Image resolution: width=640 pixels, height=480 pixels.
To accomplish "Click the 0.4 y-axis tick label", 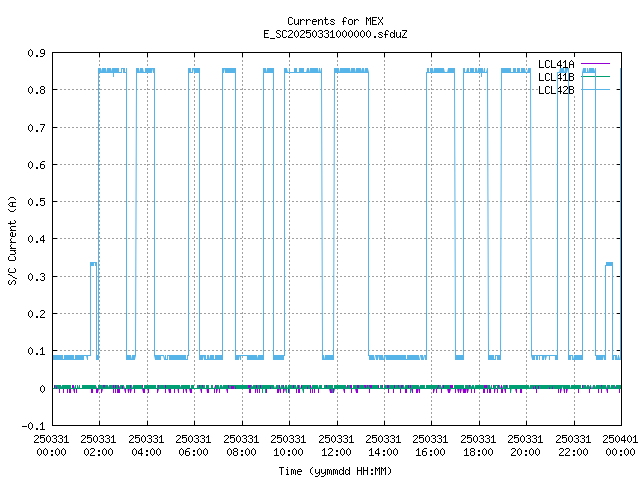I will coord(36,239).
